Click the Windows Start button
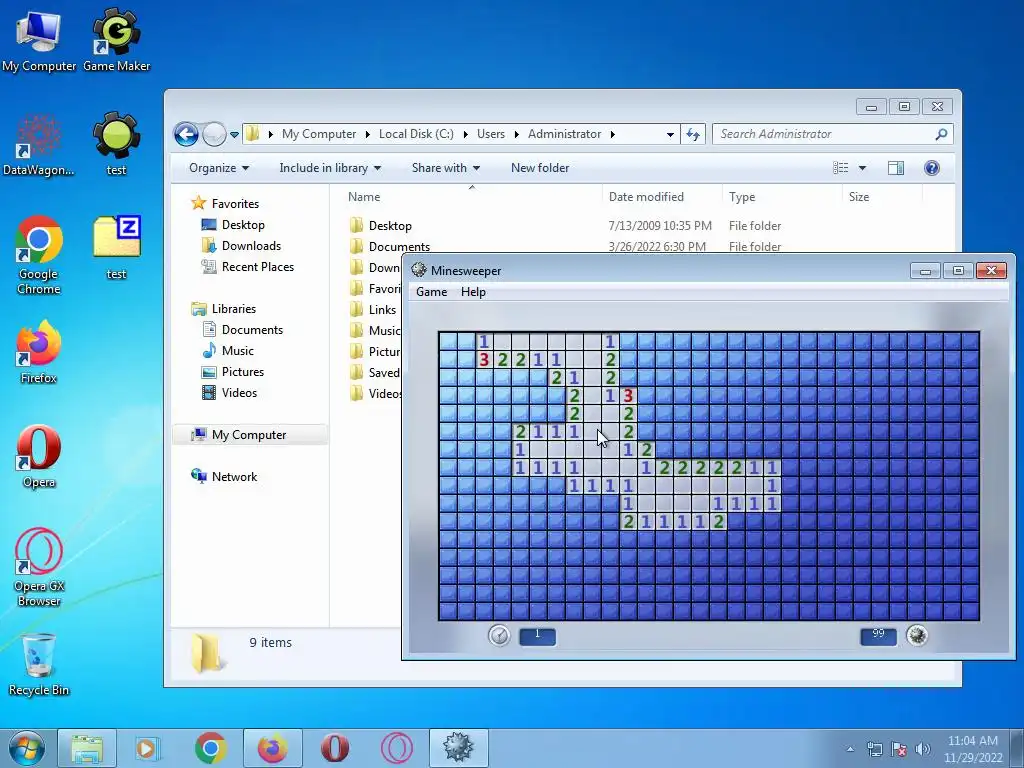Image resolution: width=1024 pixels, height=768 pixels. tap(26, 748)
